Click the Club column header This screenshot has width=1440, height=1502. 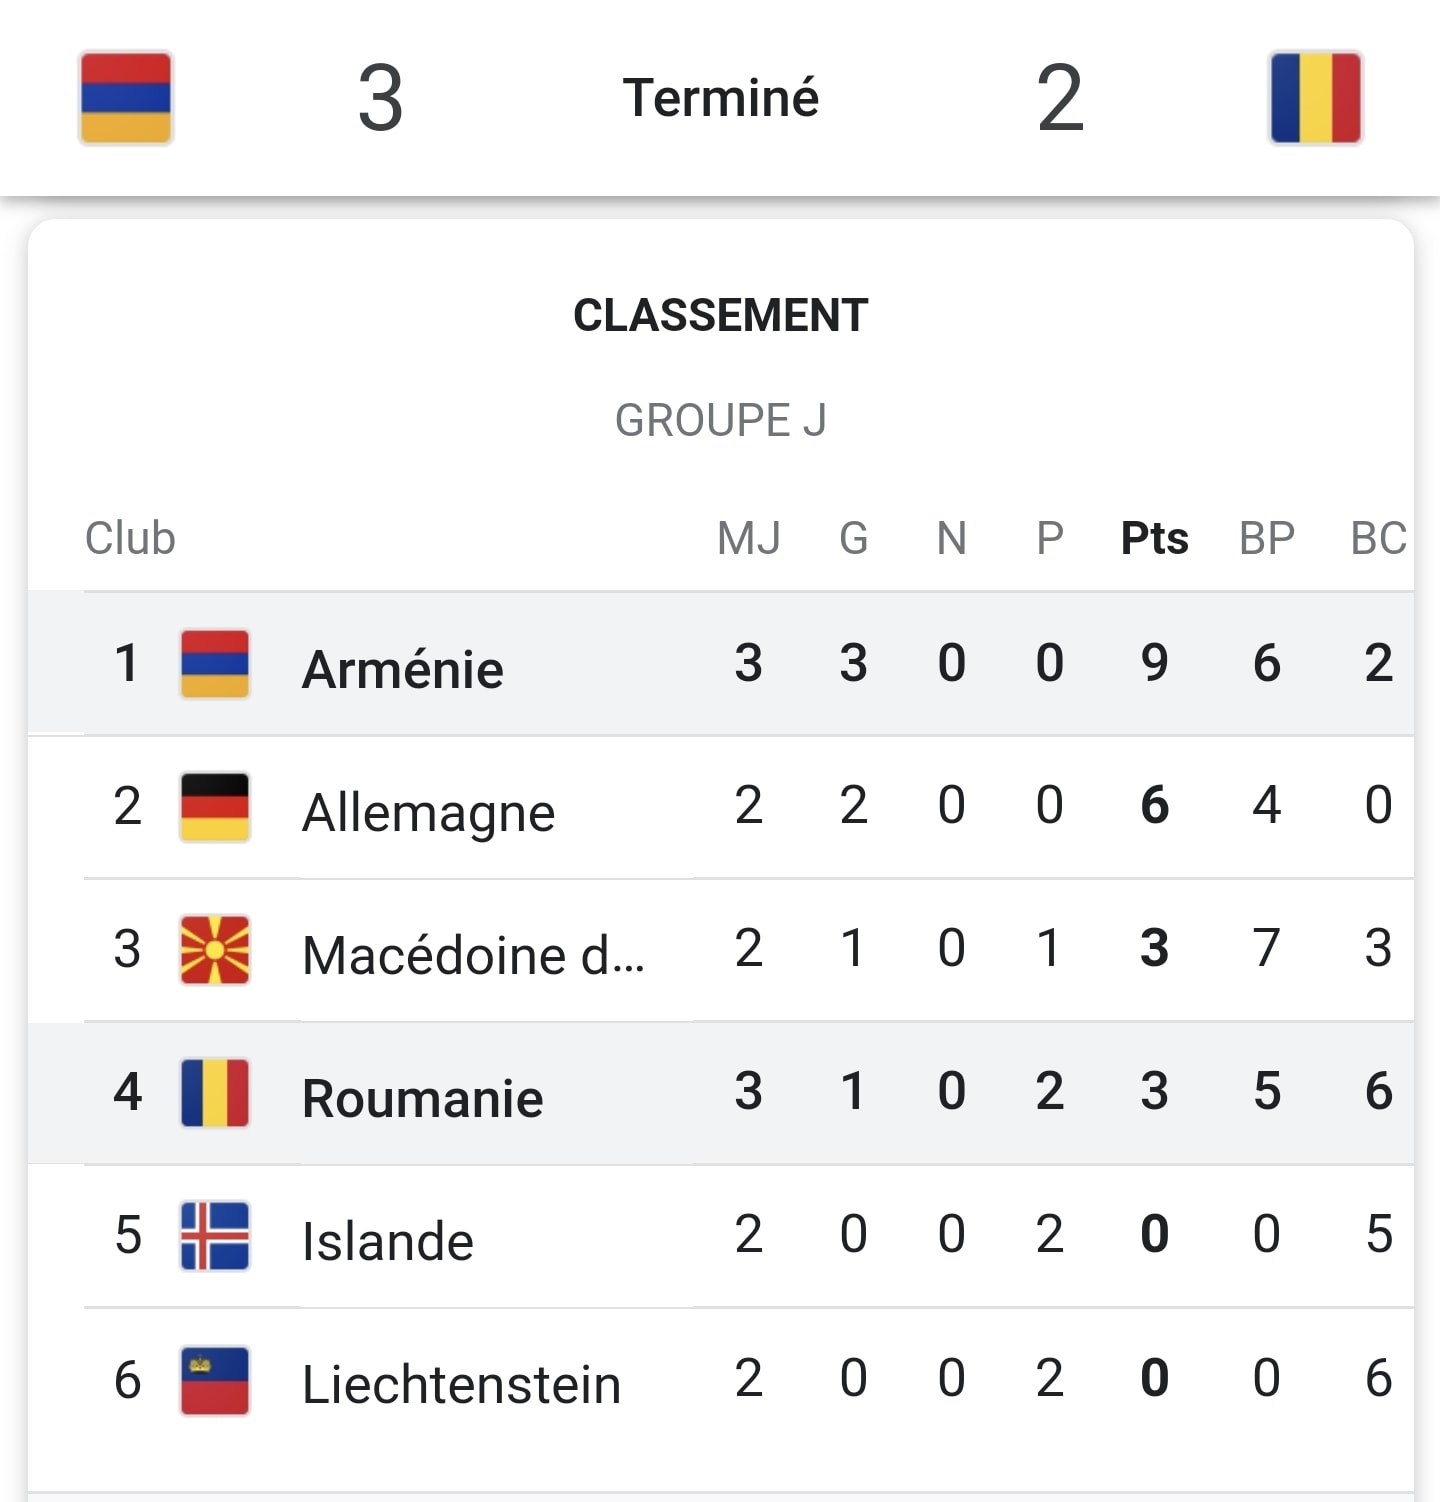pos(130,538)
